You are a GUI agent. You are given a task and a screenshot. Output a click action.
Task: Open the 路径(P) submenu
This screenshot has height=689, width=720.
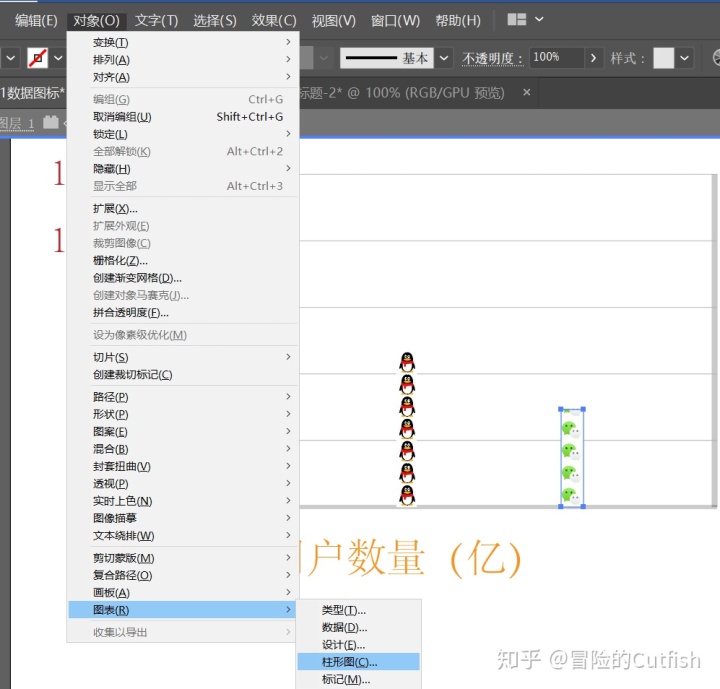(x=183, y=396)
